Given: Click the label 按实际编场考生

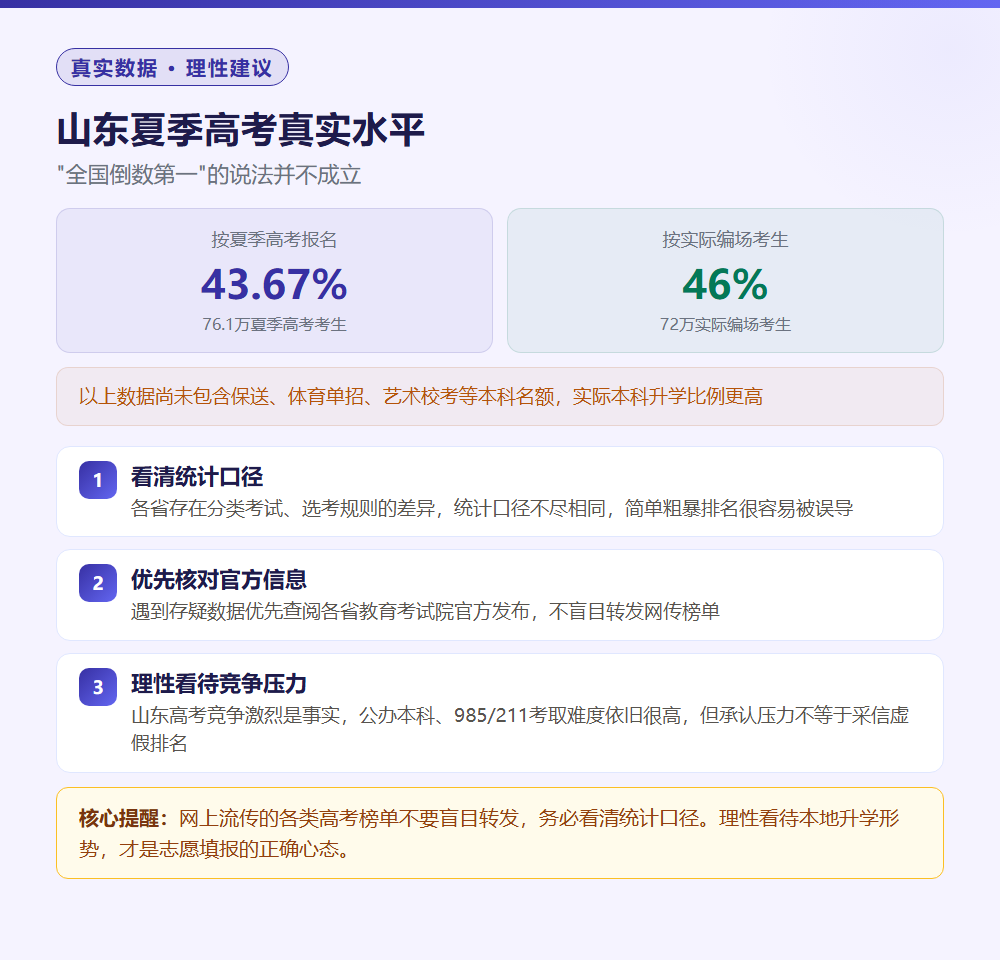Looking at the screenshot, I should click(725, 240).
